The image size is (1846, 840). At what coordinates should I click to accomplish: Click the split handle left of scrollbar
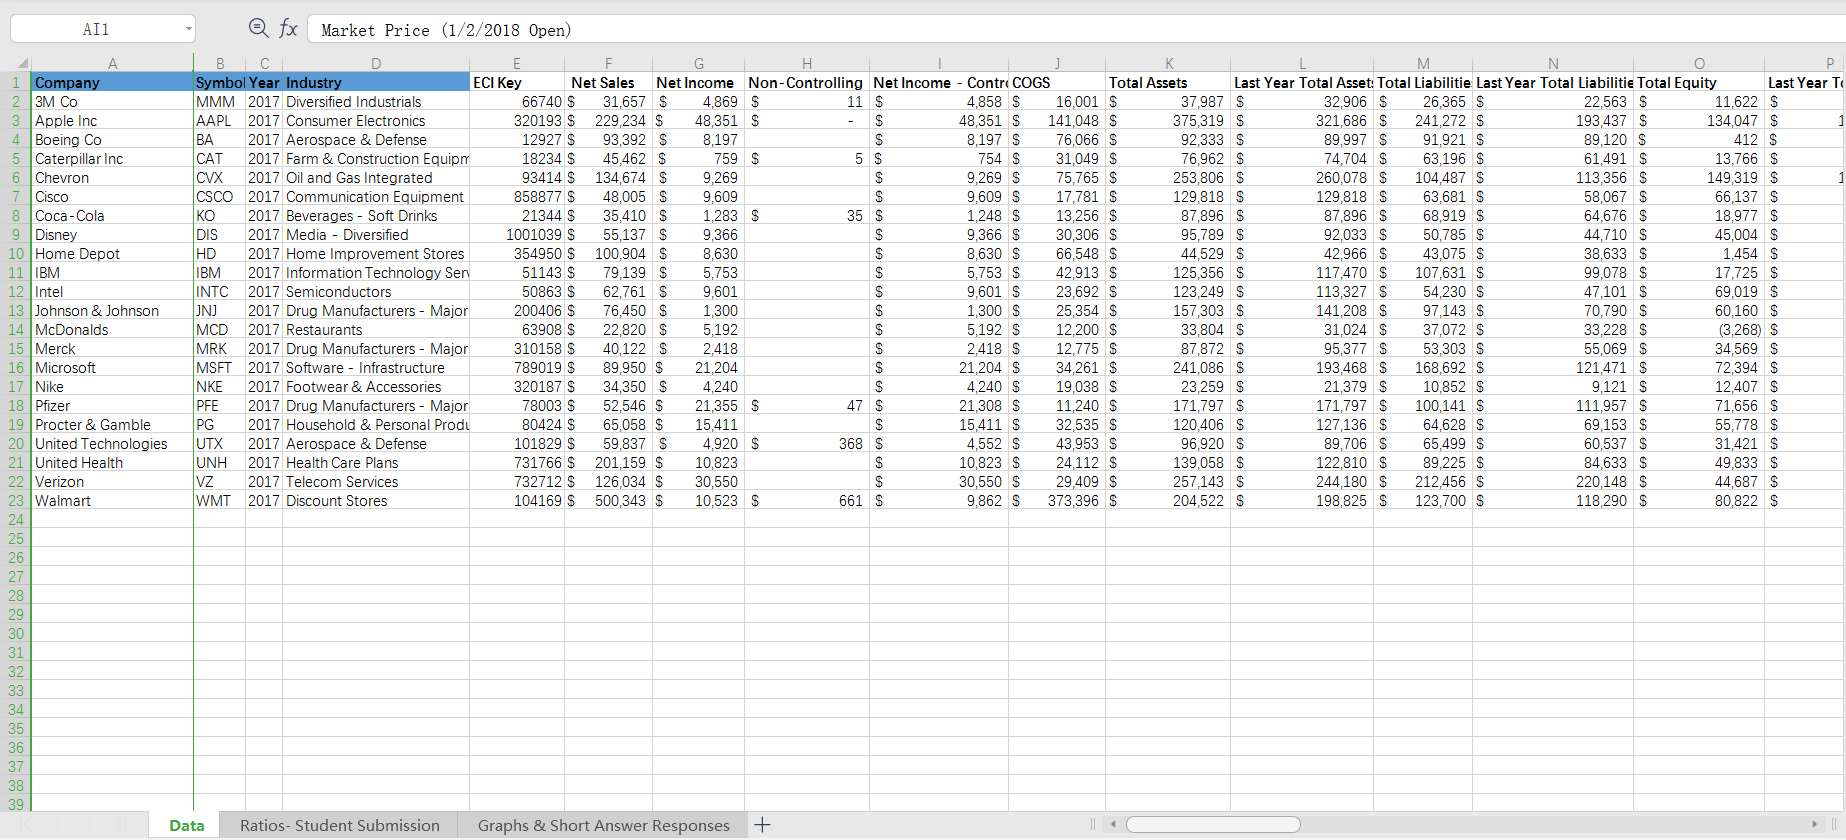pyautogui.click(x=1092, y=825)
